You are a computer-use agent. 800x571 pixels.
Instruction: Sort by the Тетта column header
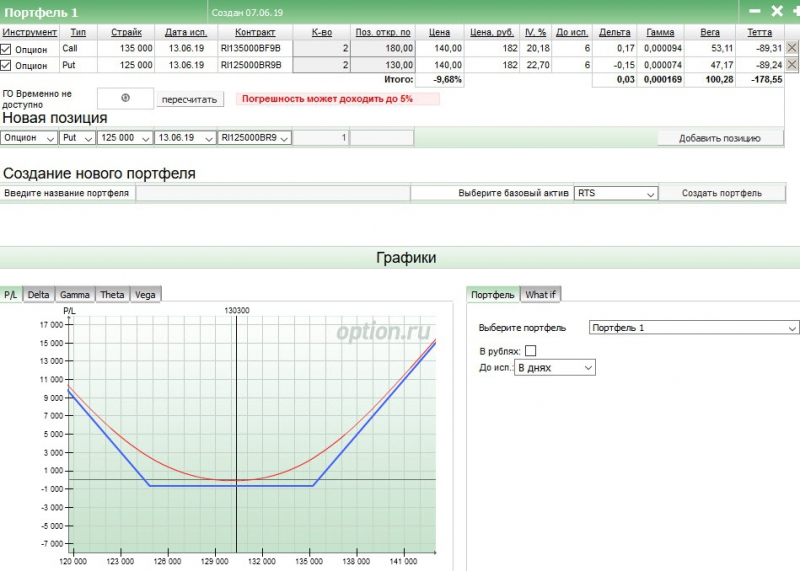coord(760,32)
